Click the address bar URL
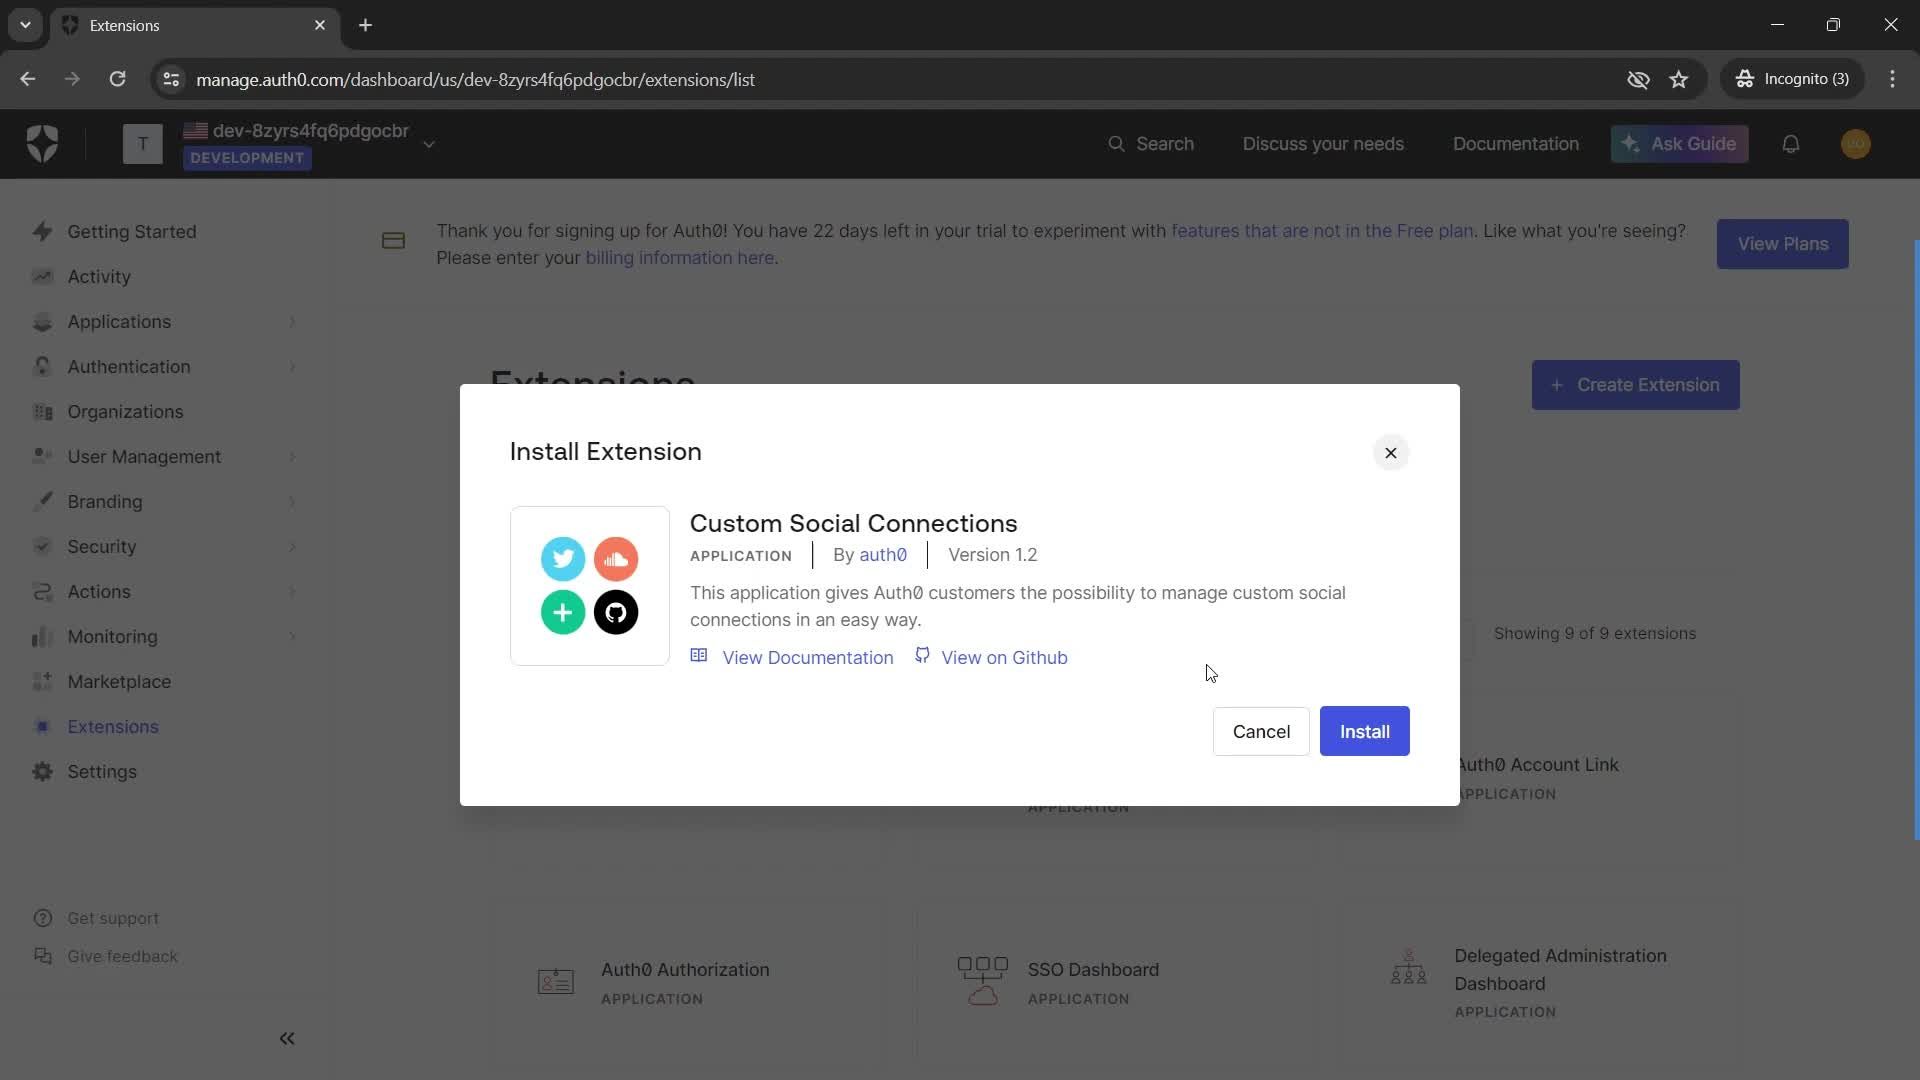Viewport: 1920px width, 1080px height. (475, 79)
